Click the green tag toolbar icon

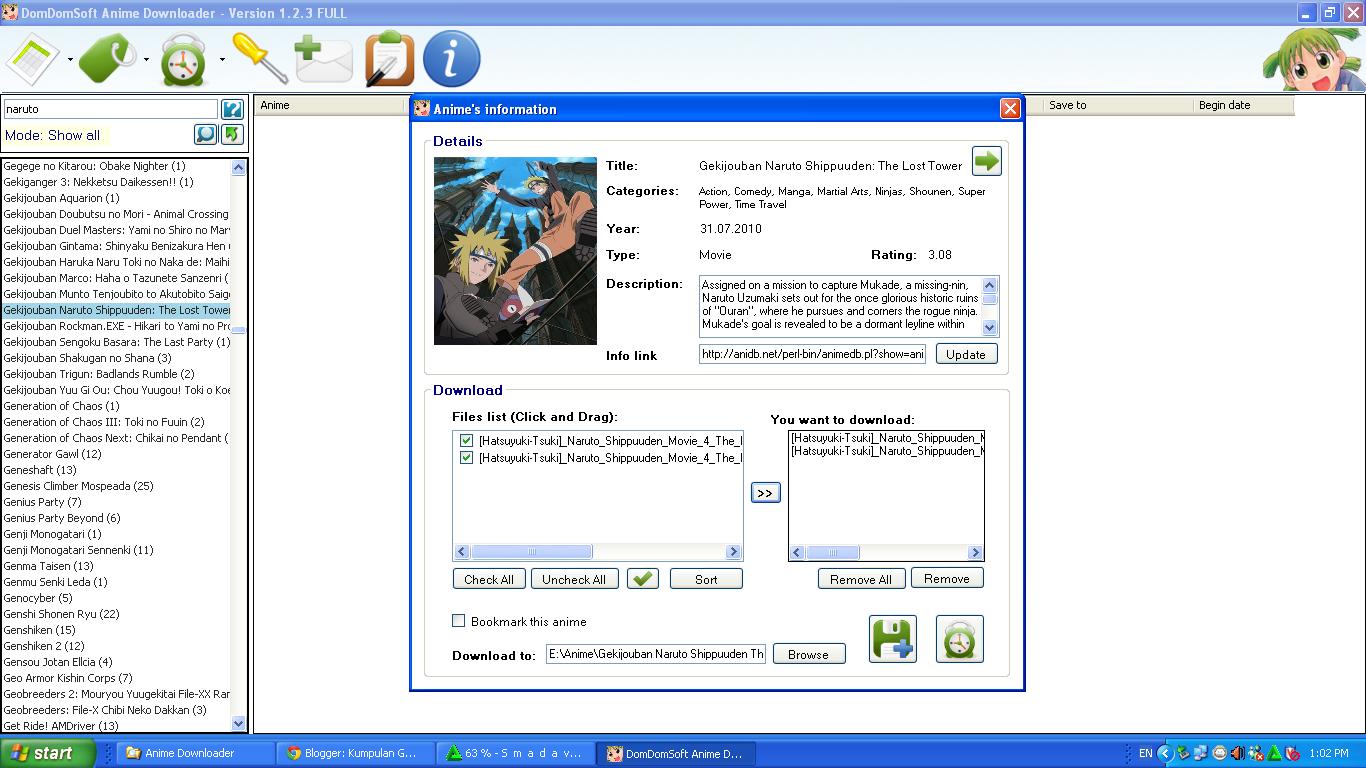108,59
